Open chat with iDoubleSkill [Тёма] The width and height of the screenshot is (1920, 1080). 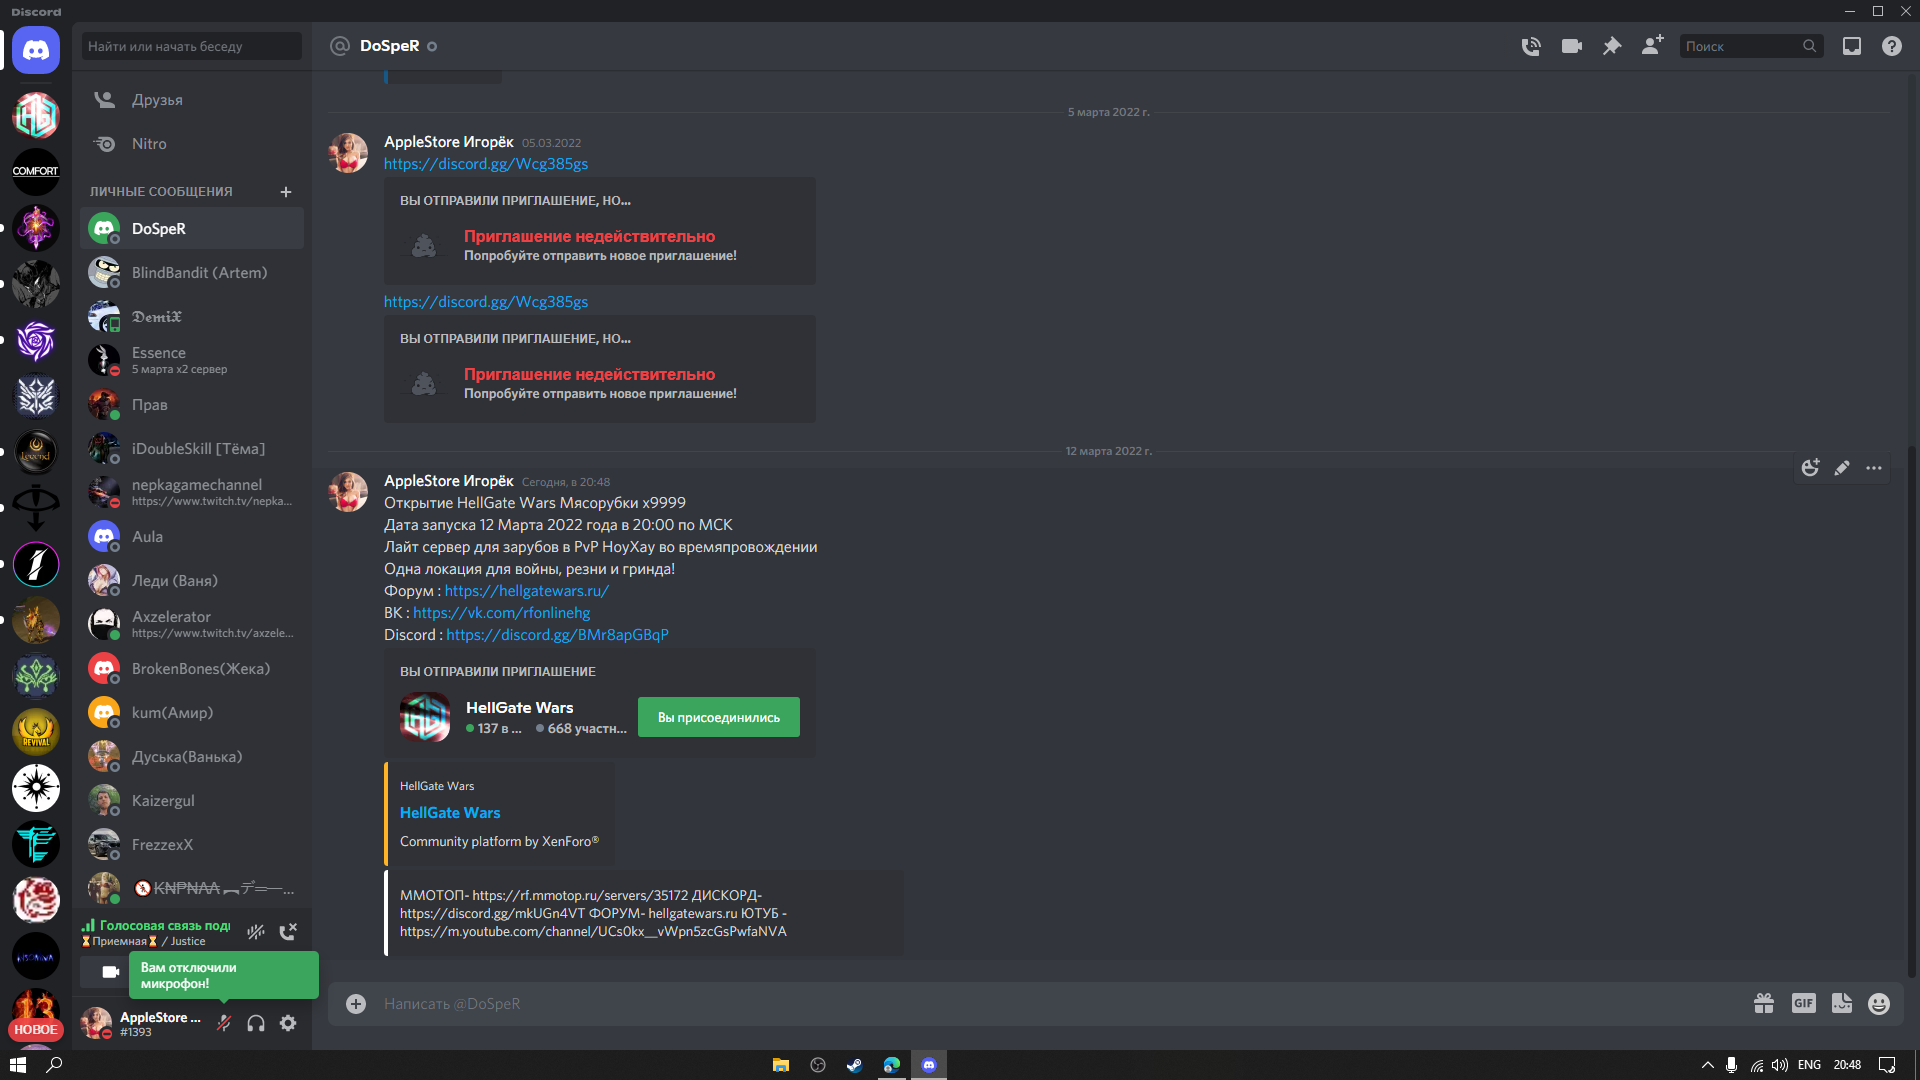click(x=192, y=449)
